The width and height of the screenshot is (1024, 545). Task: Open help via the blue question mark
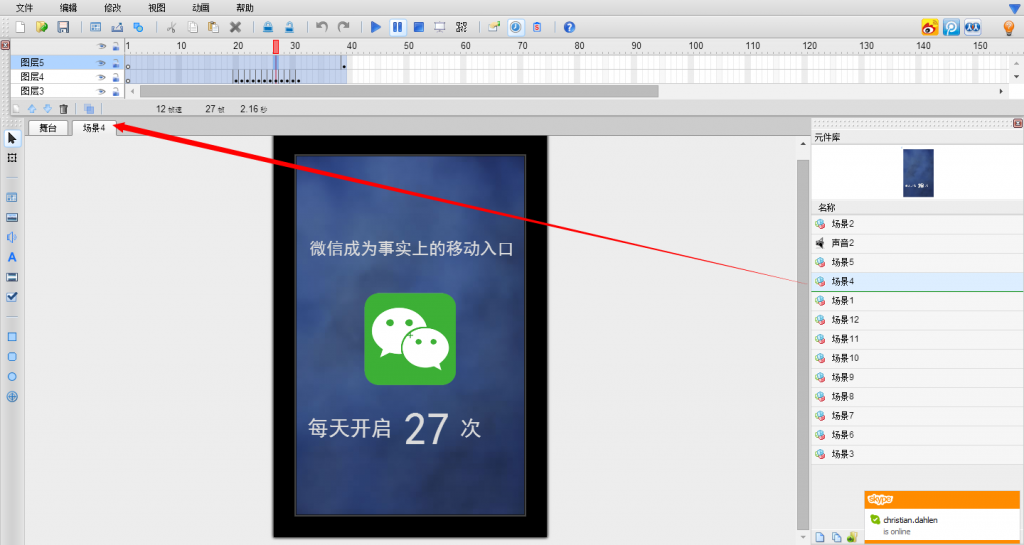coord(569,27)
